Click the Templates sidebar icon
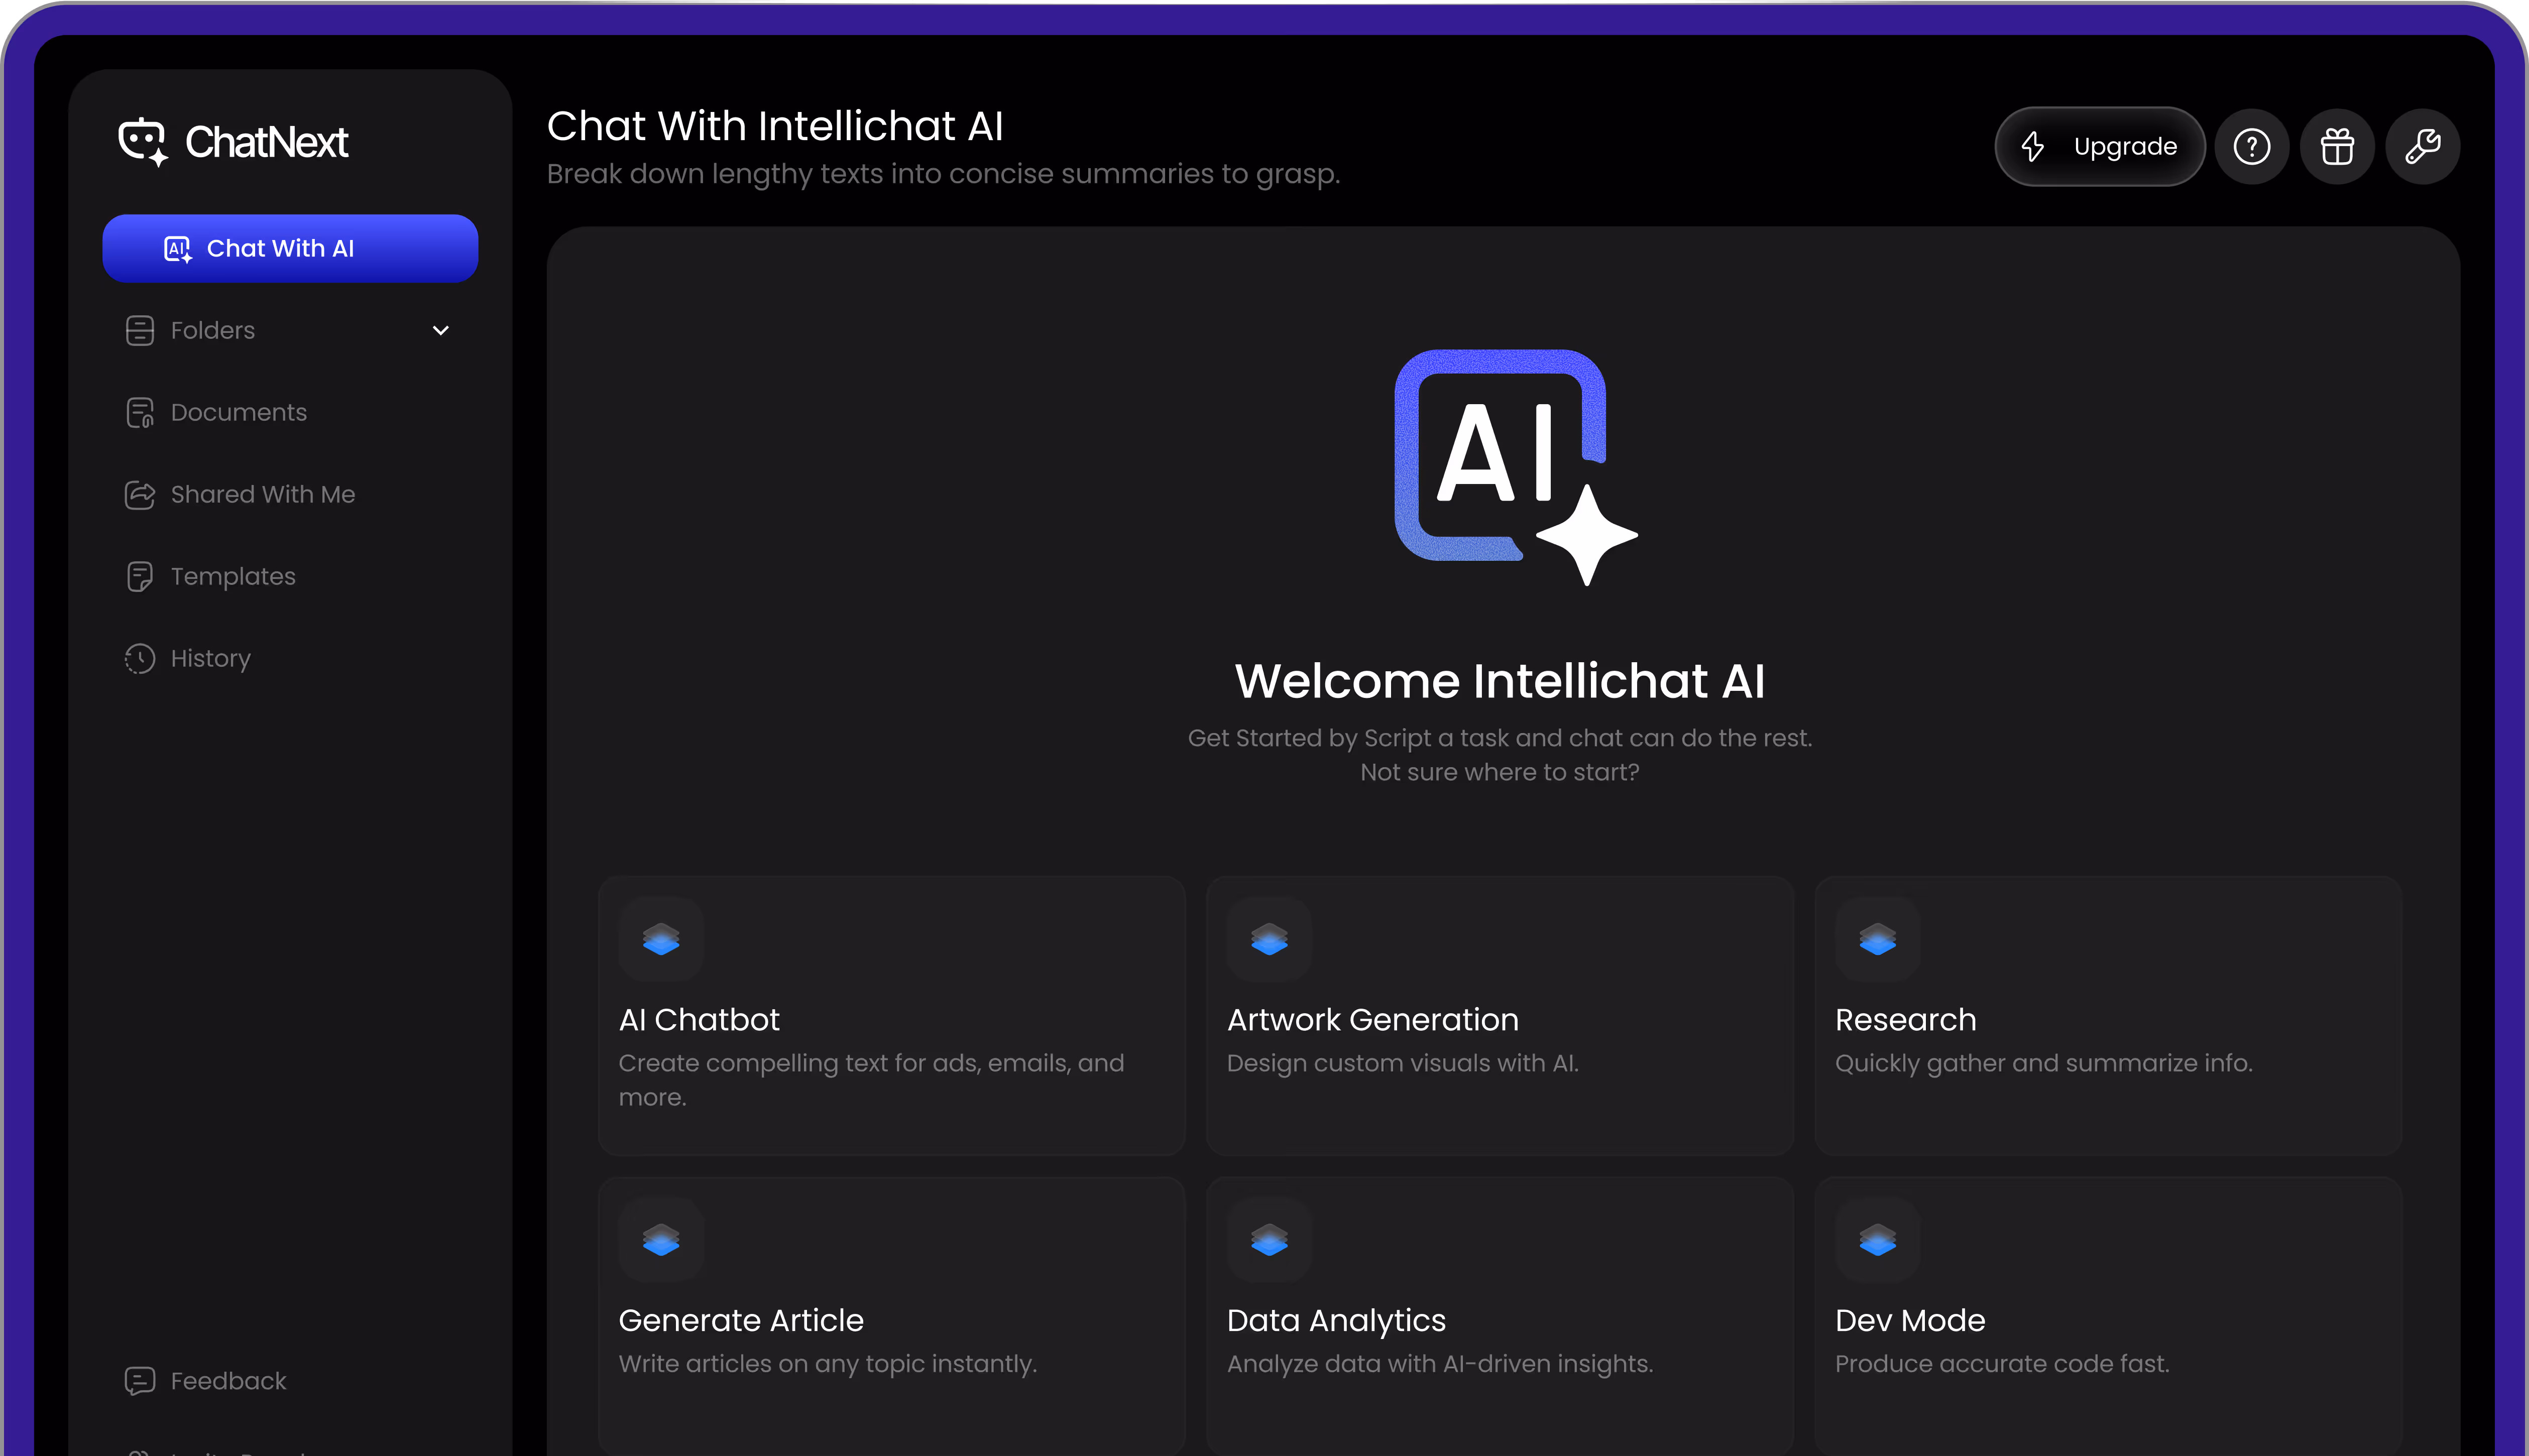Viewport: 2529px width, 1456px height. 140,576
